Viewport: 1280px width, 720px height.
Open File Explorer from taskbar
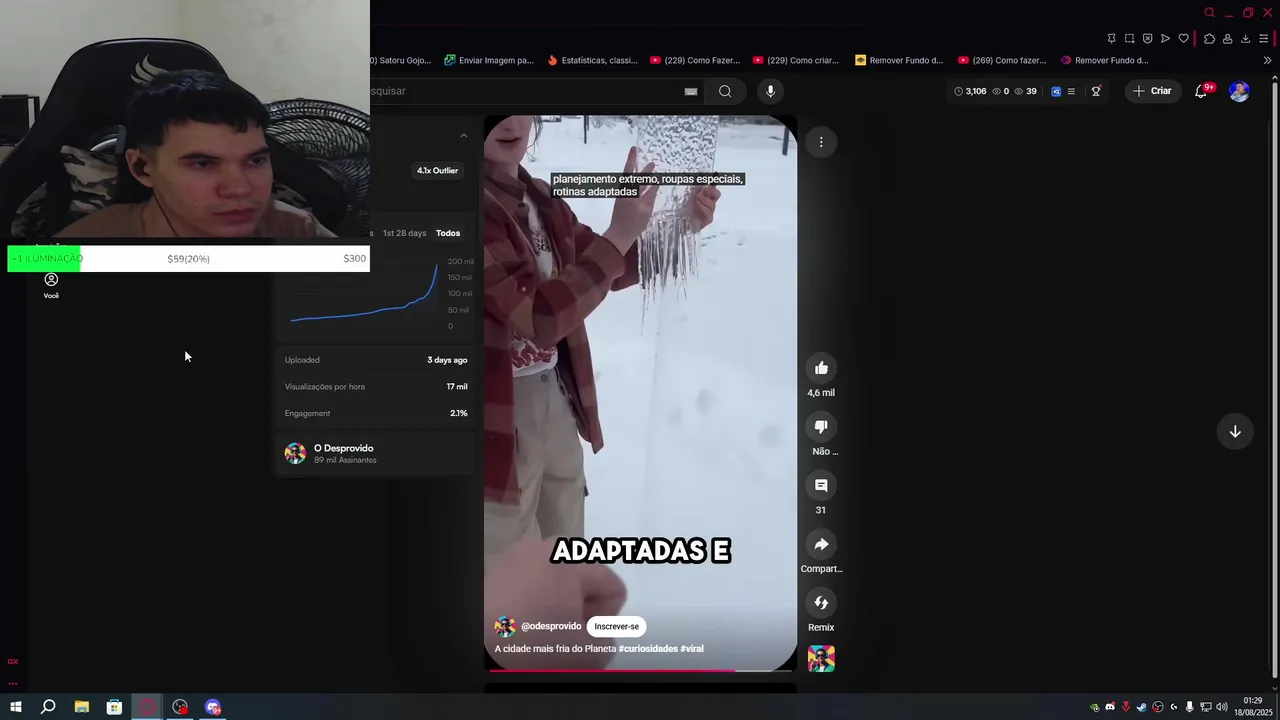81,707
